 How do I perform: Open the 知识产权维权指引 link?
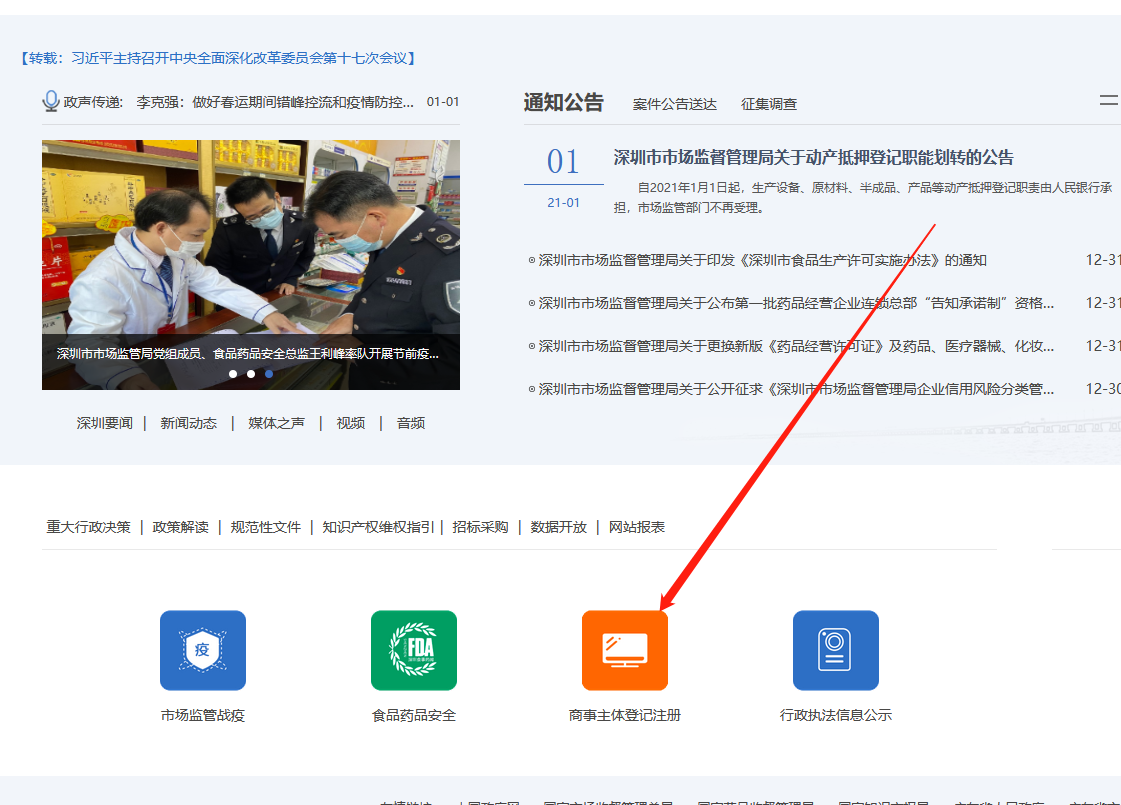pyautogui.click(x=379, y=526)
